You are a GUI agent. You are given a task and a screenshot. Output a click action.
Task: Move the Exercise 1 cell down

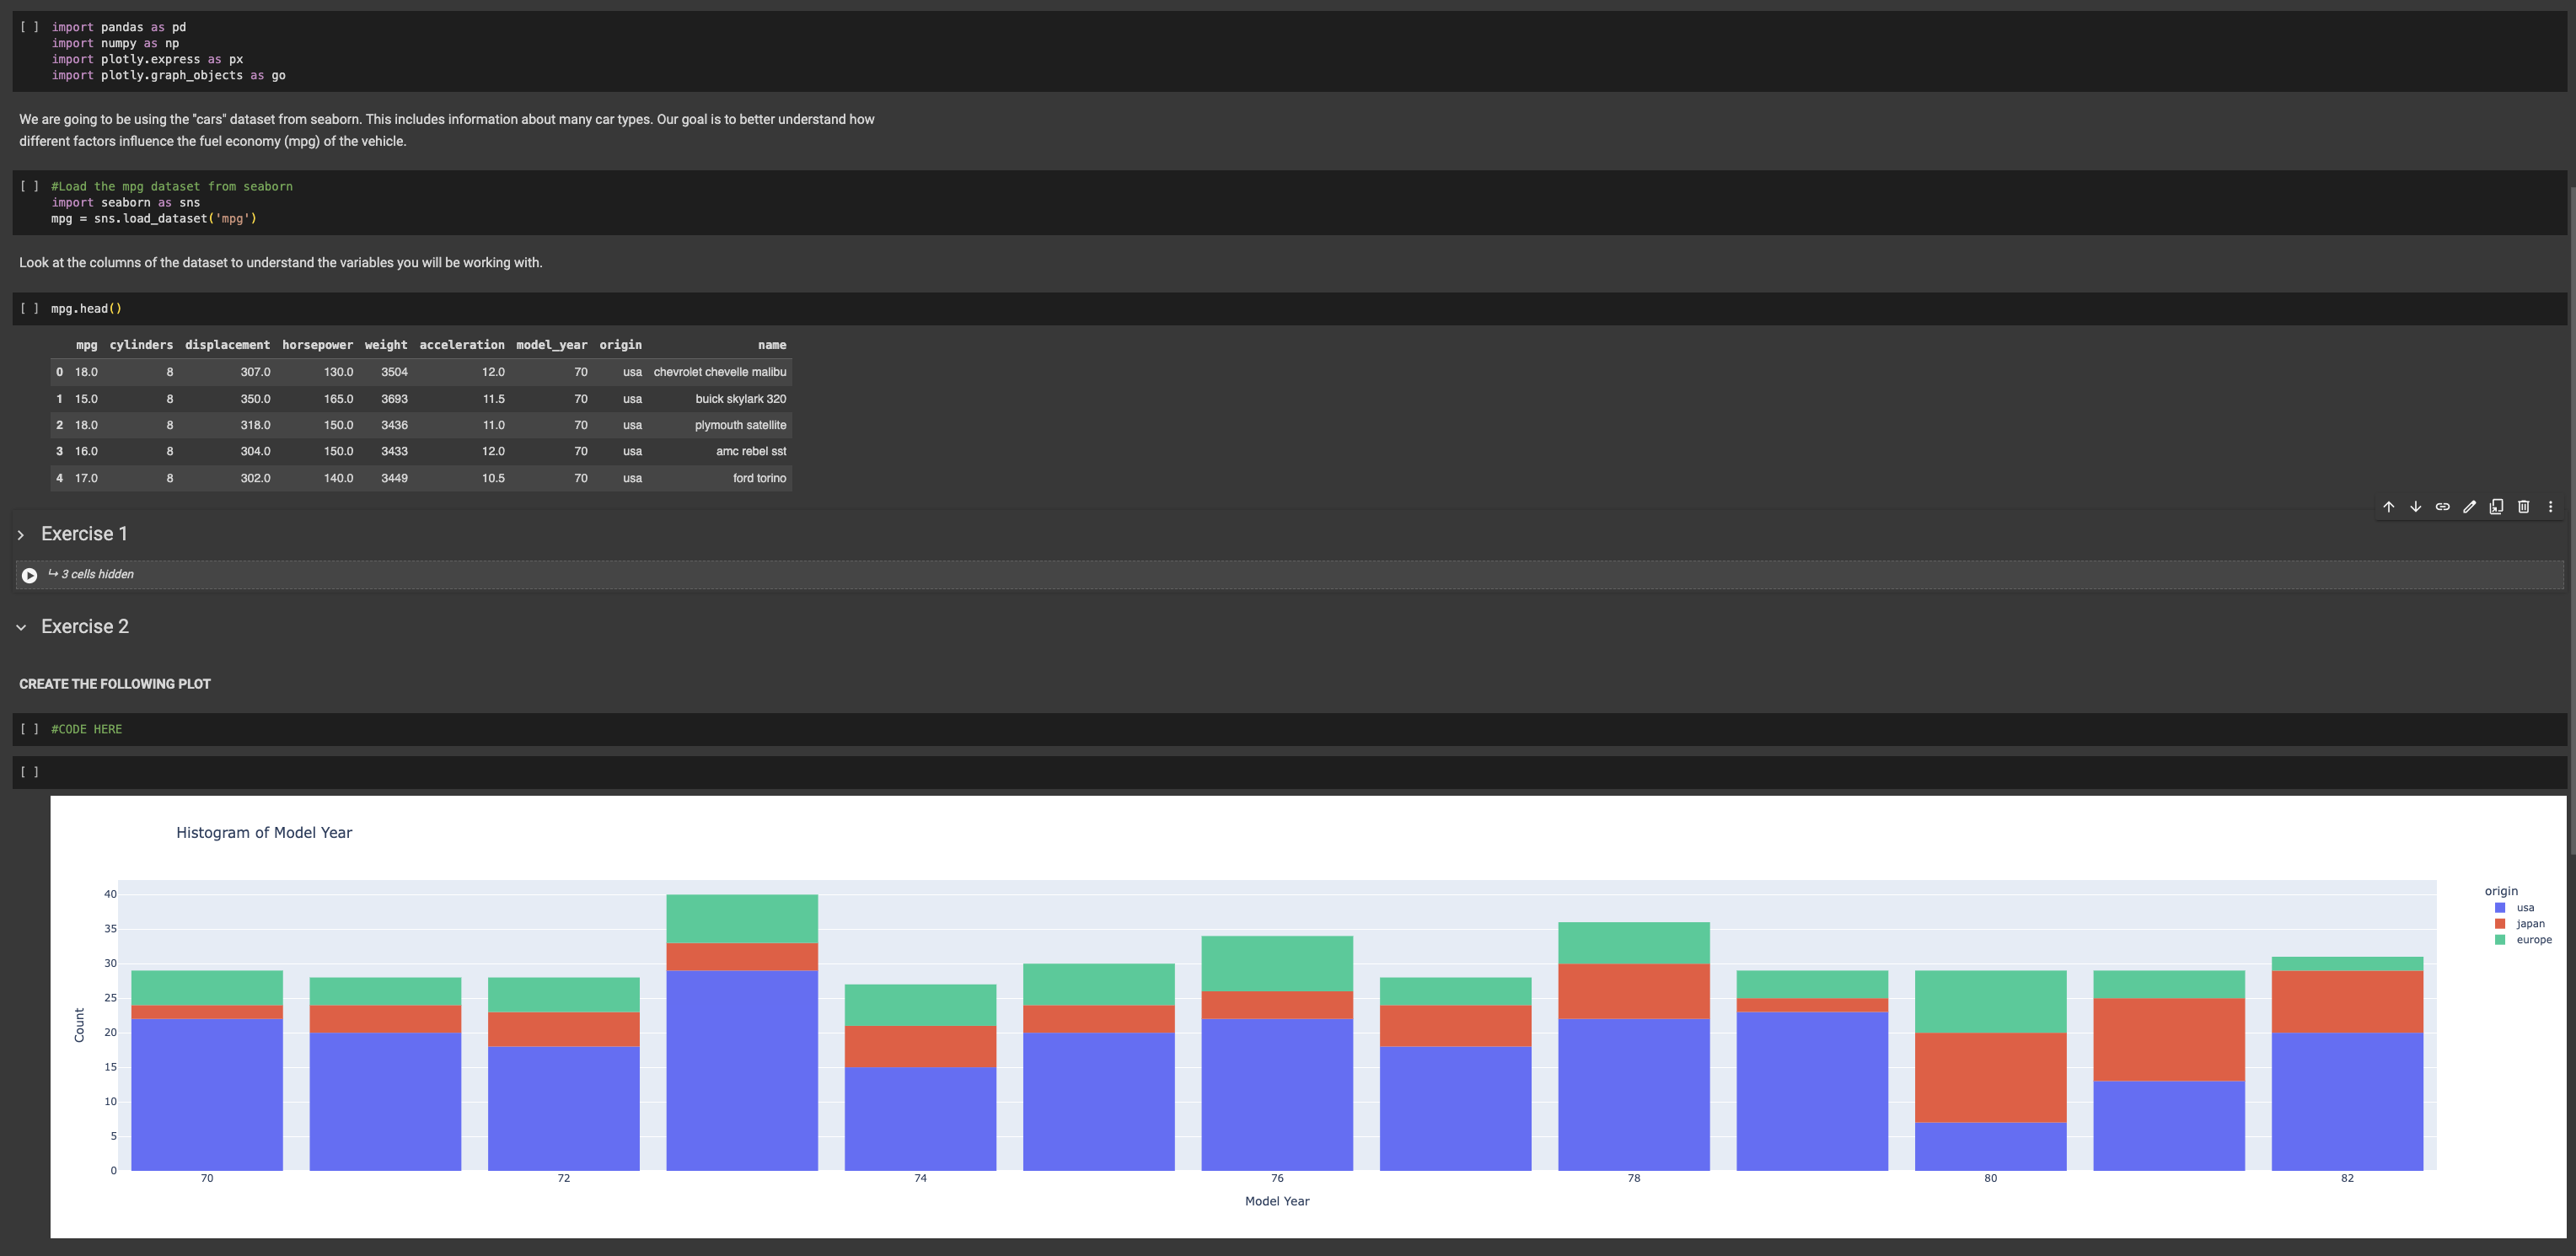(x=2415, y=507)
